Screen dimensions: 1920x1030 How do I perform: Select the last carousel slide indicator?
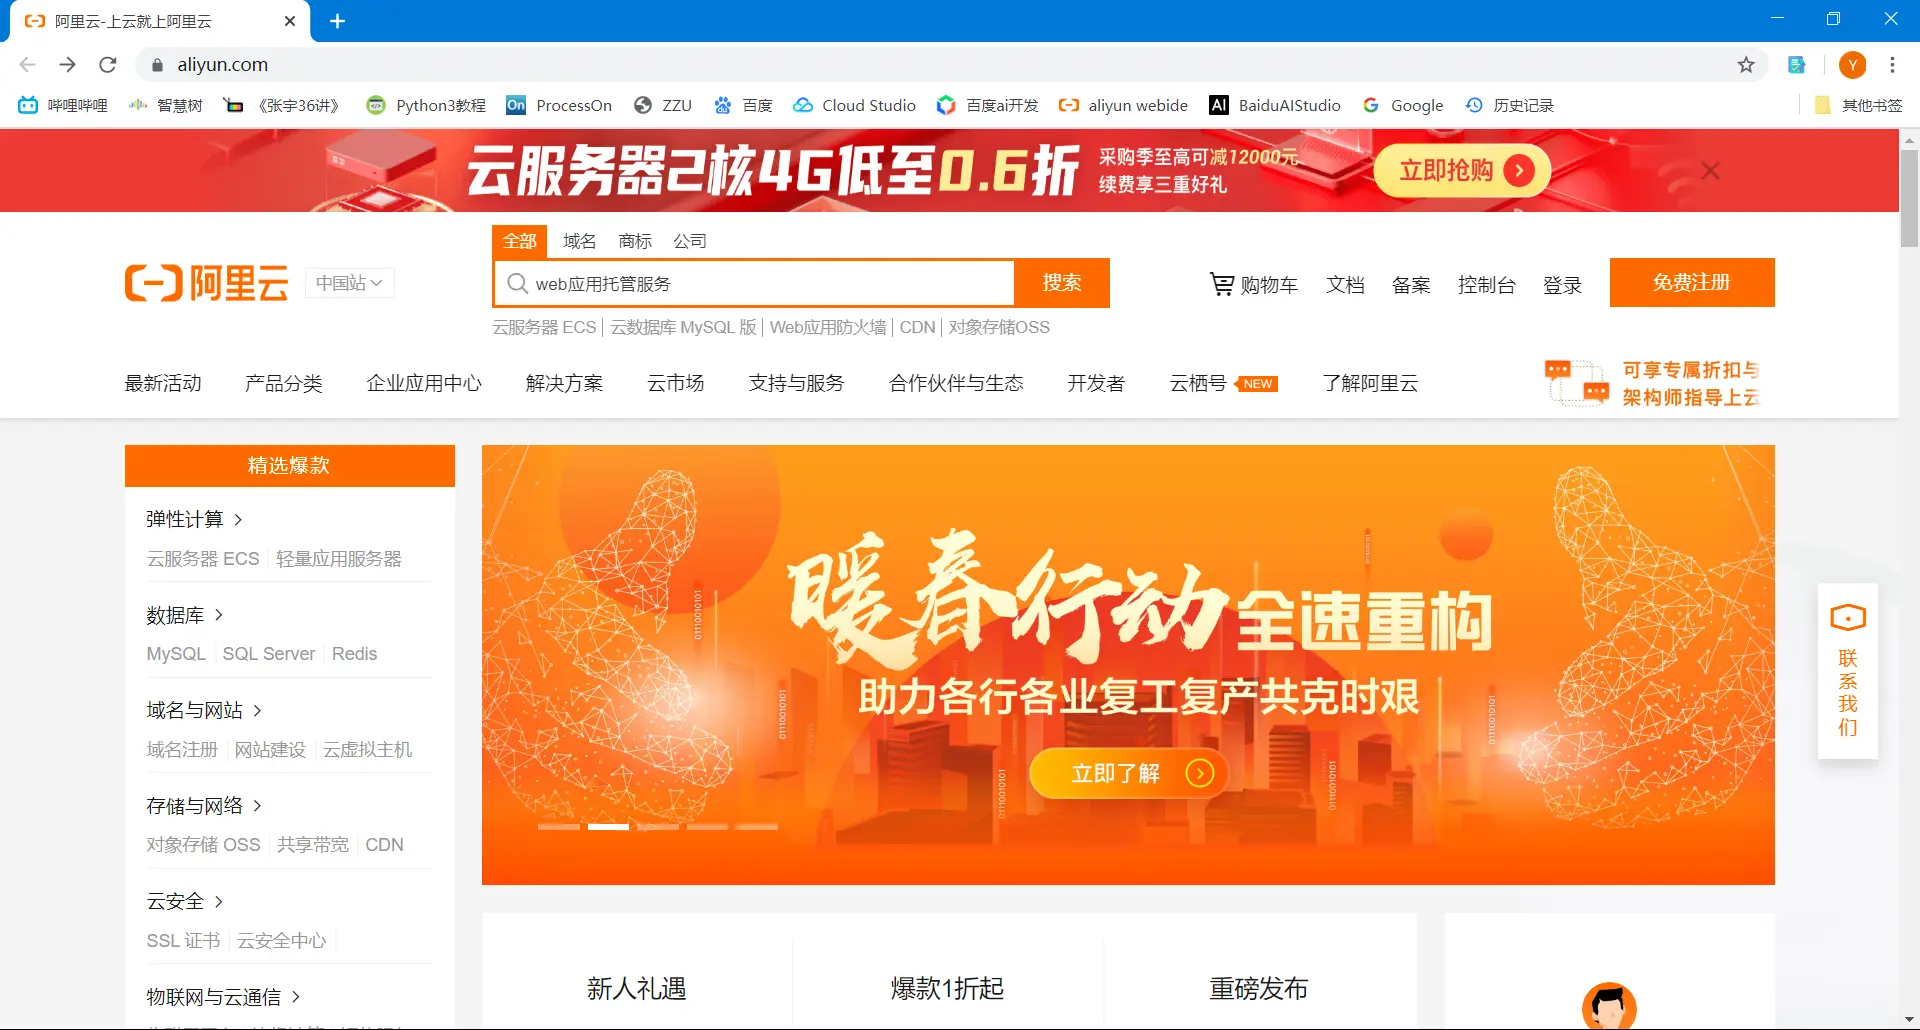click(757, 827)
